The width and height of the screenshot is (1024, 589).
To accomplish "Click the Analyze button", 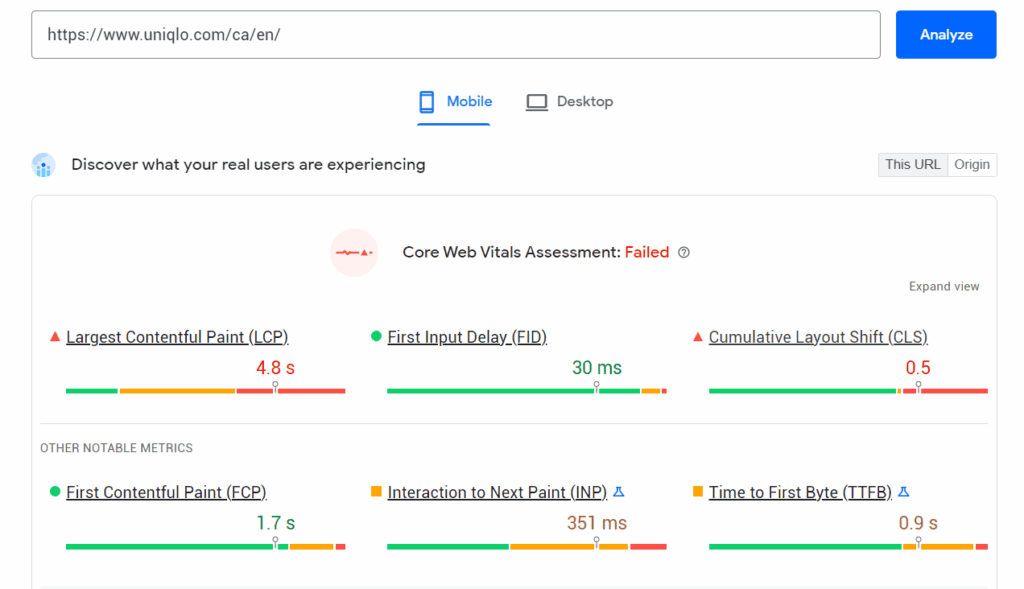I will click(x=946, y=35).
